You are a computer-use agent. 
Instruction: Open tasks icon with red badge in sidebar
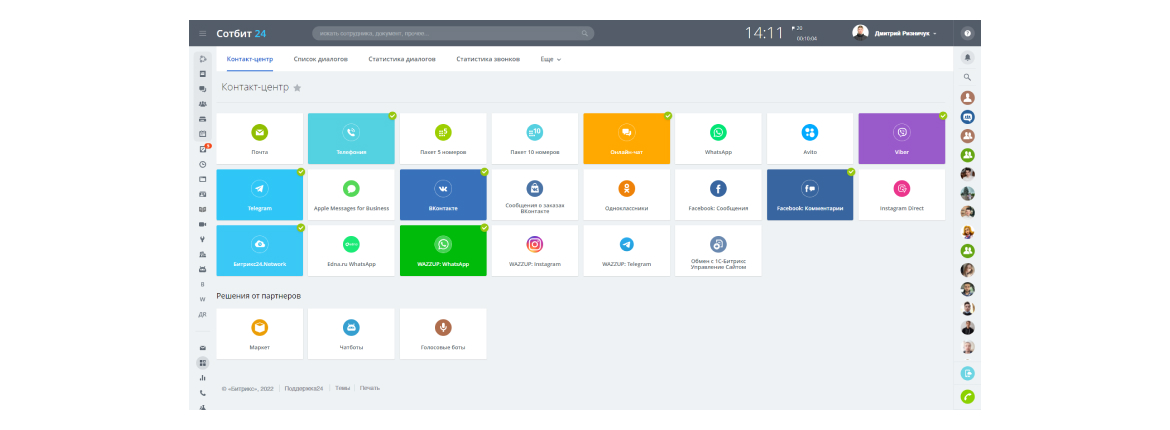point(203,149)
